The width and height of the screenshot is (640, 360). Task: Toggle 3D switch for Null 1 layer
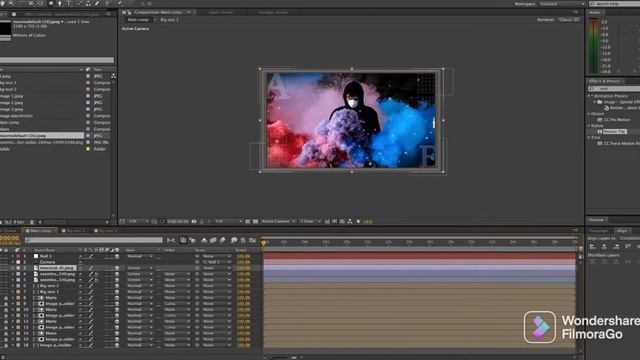pos(117,256)
